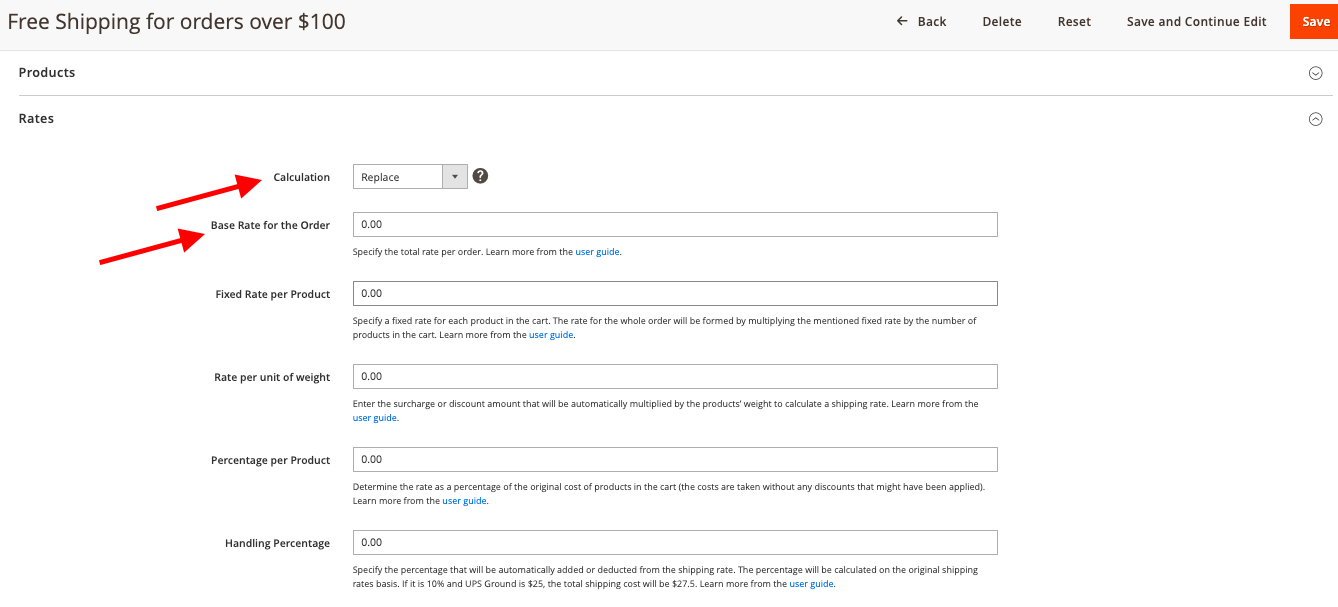Click the Back button
Screen dimensions: 1338x607
(x=921, y=21)
